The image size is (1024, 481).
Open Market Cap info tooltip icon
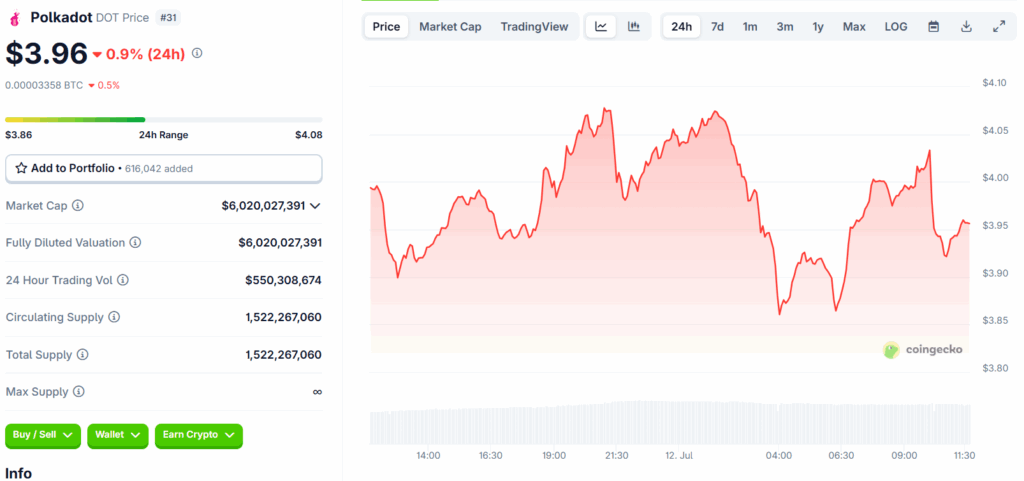point(78,206)
